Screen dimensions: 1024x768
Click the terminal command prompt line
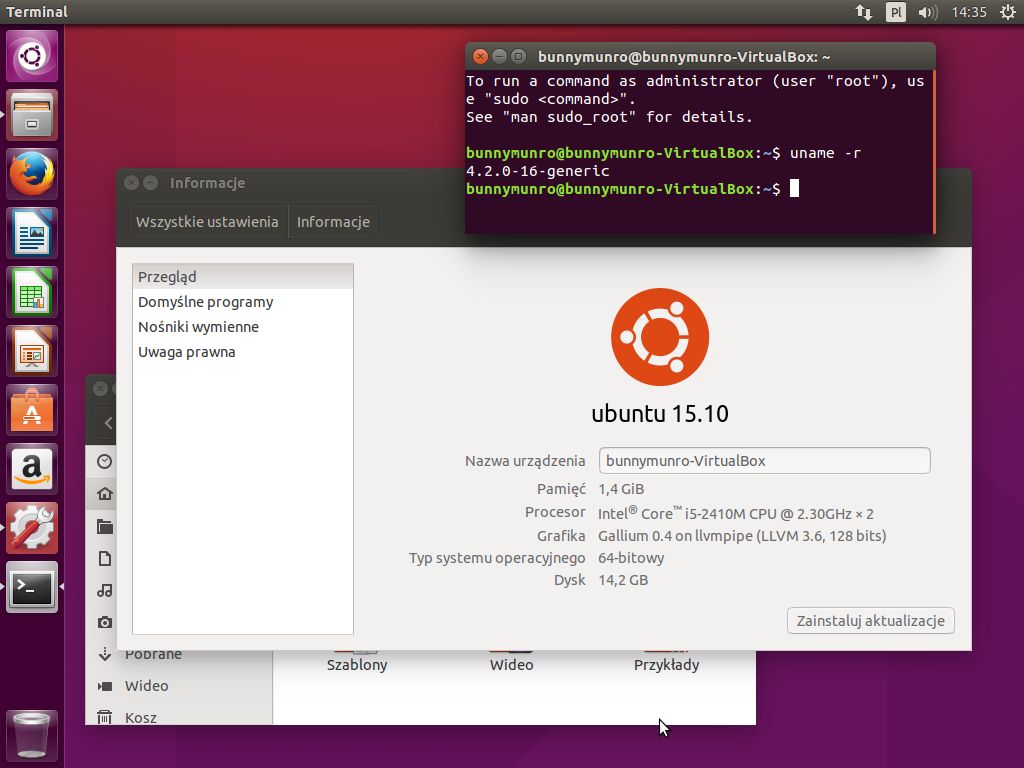[631, 189]
